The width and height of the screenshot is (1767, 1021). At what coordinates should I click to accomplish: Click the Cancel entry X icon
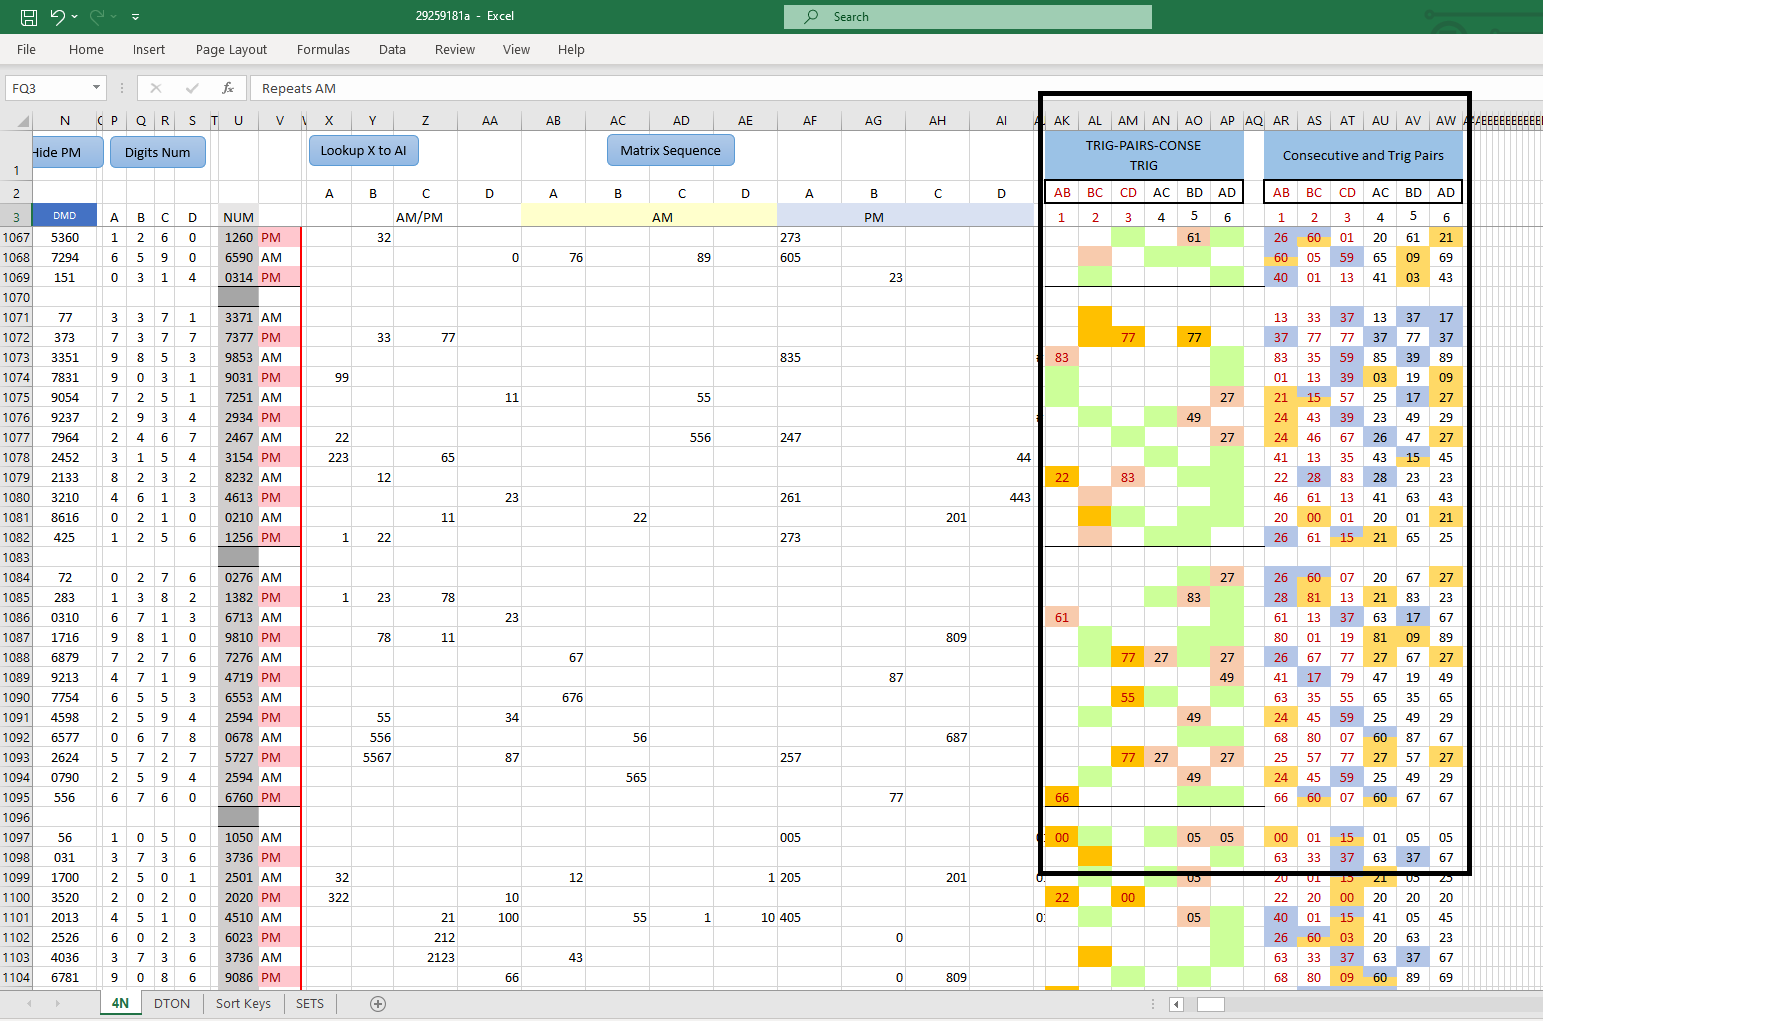tap(156, 88)
